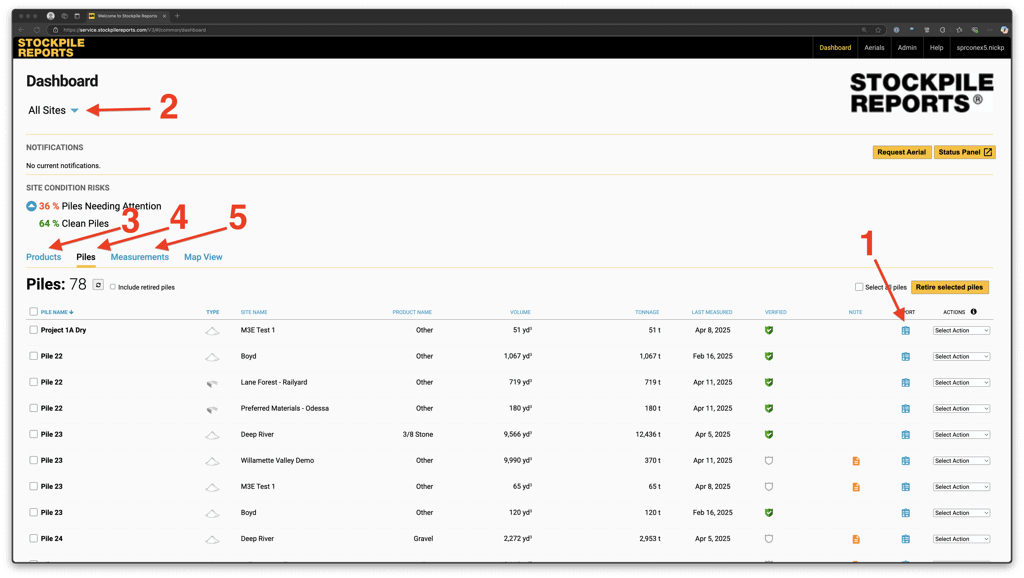The height and width of the screenshot is (578, 1024).
Task: Switch to the Measurements tab
Action: pyautogui.click(x=140, y=257)
